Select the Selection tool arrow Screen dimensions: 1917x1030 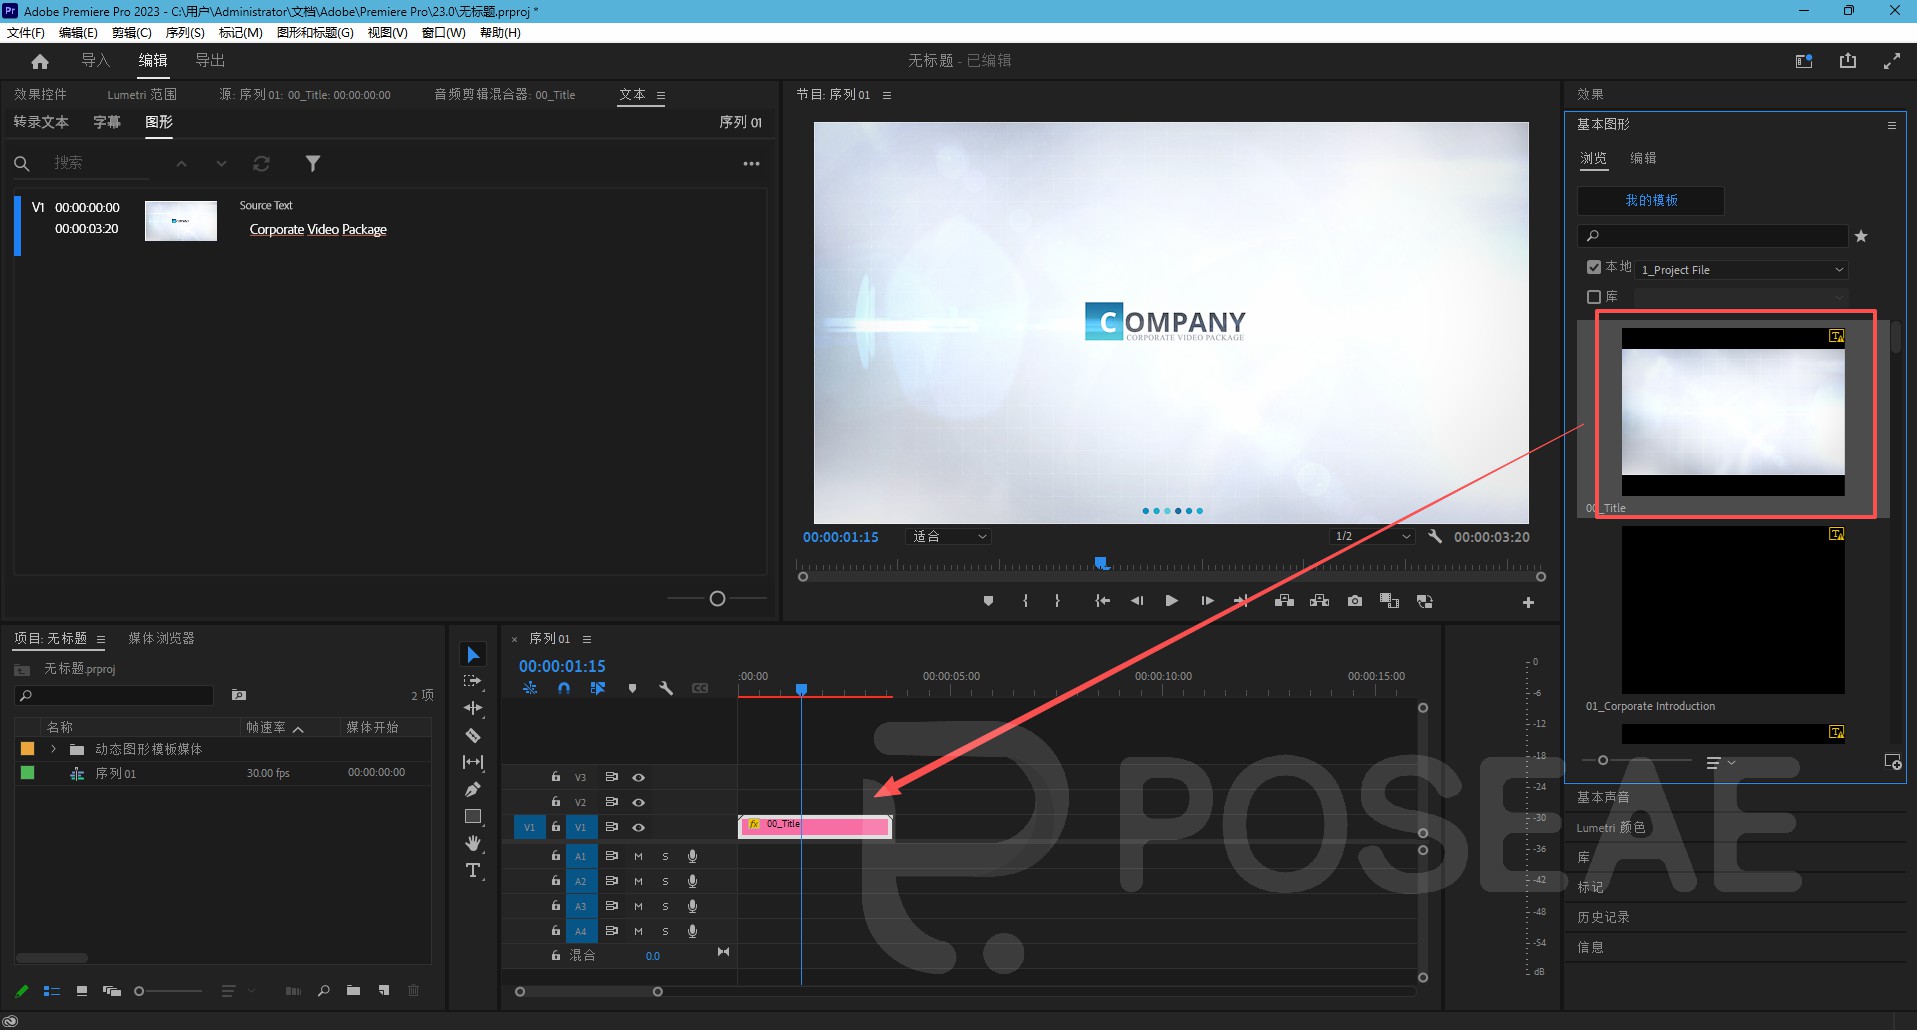point(473,655)
